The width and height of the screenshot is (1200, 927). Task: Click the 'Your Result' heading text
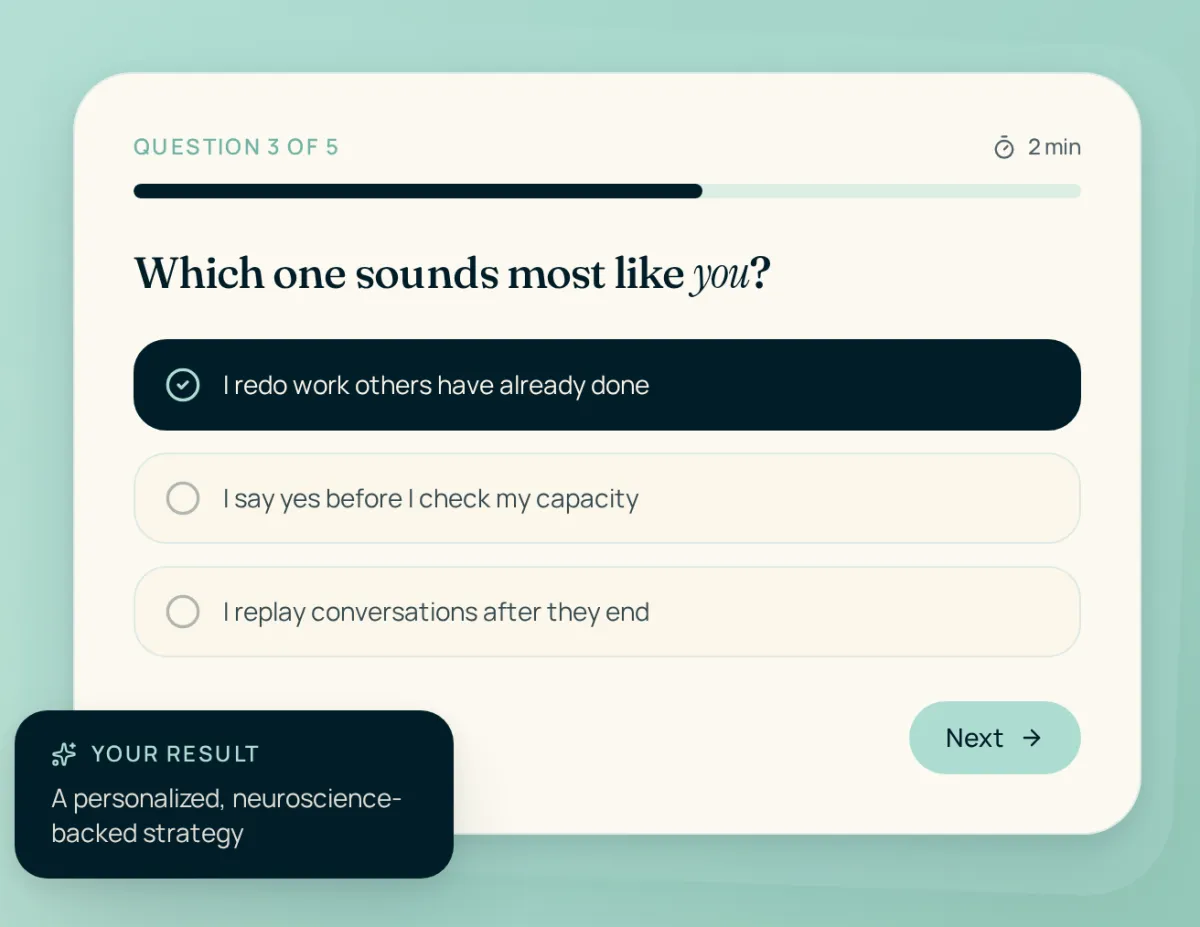[x=175, y=754]
